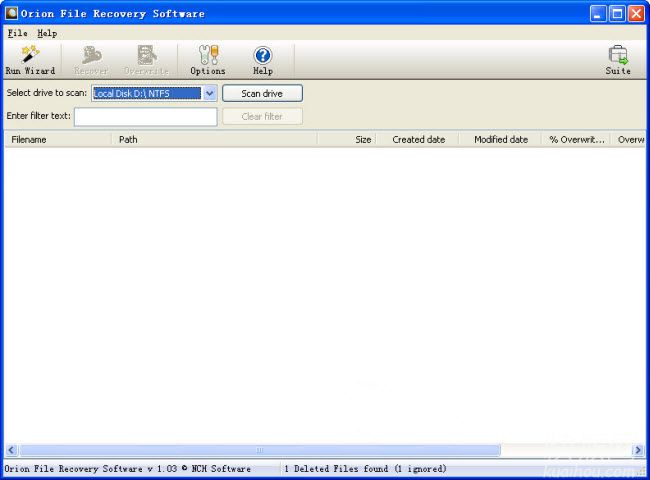Sort by the Path column header
The width and height of the screenshot is (650, 480).
214,140
